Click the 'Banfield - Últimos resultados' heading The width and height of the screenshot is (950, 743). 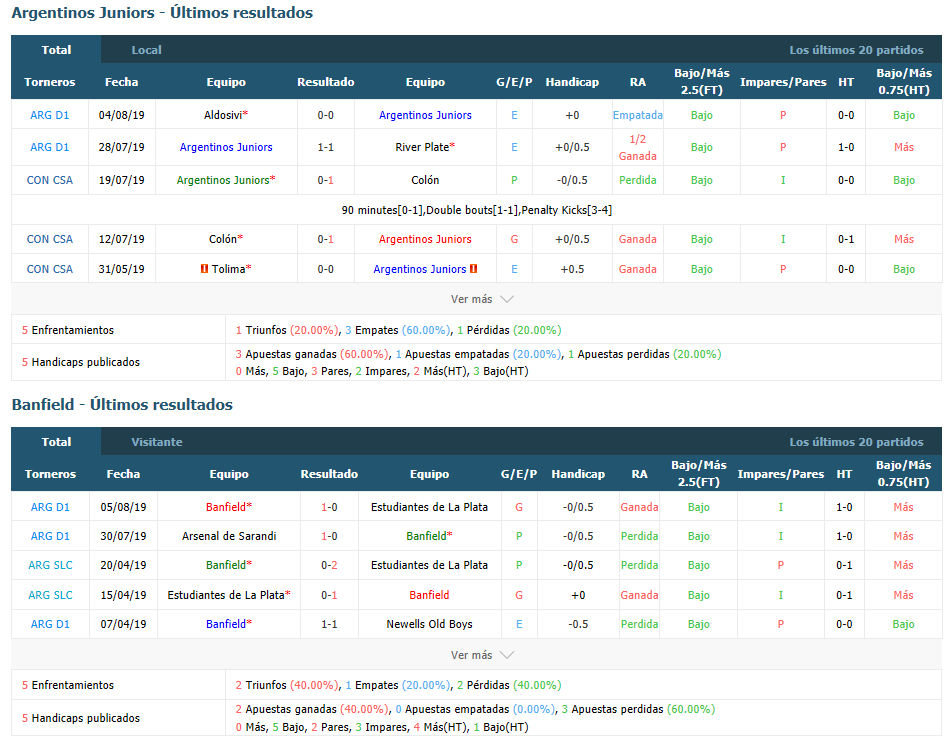(x=122, y=405)
